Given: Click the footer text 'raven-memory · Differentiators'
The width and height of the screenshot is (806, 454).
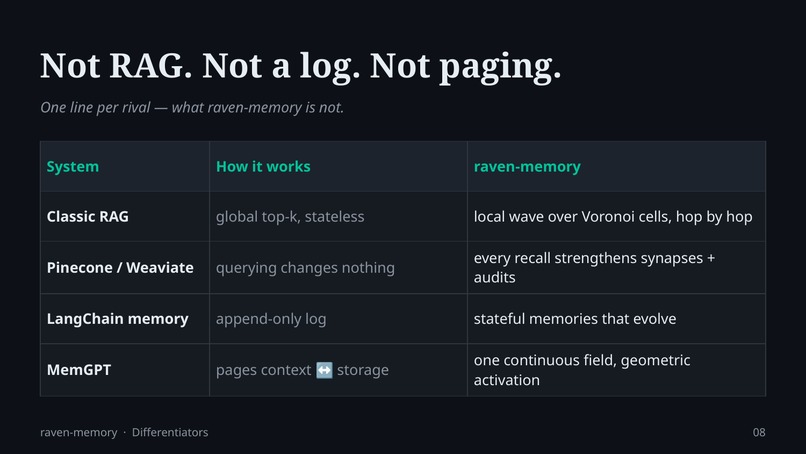Looking at the screenshot, I should click(124, 432).
